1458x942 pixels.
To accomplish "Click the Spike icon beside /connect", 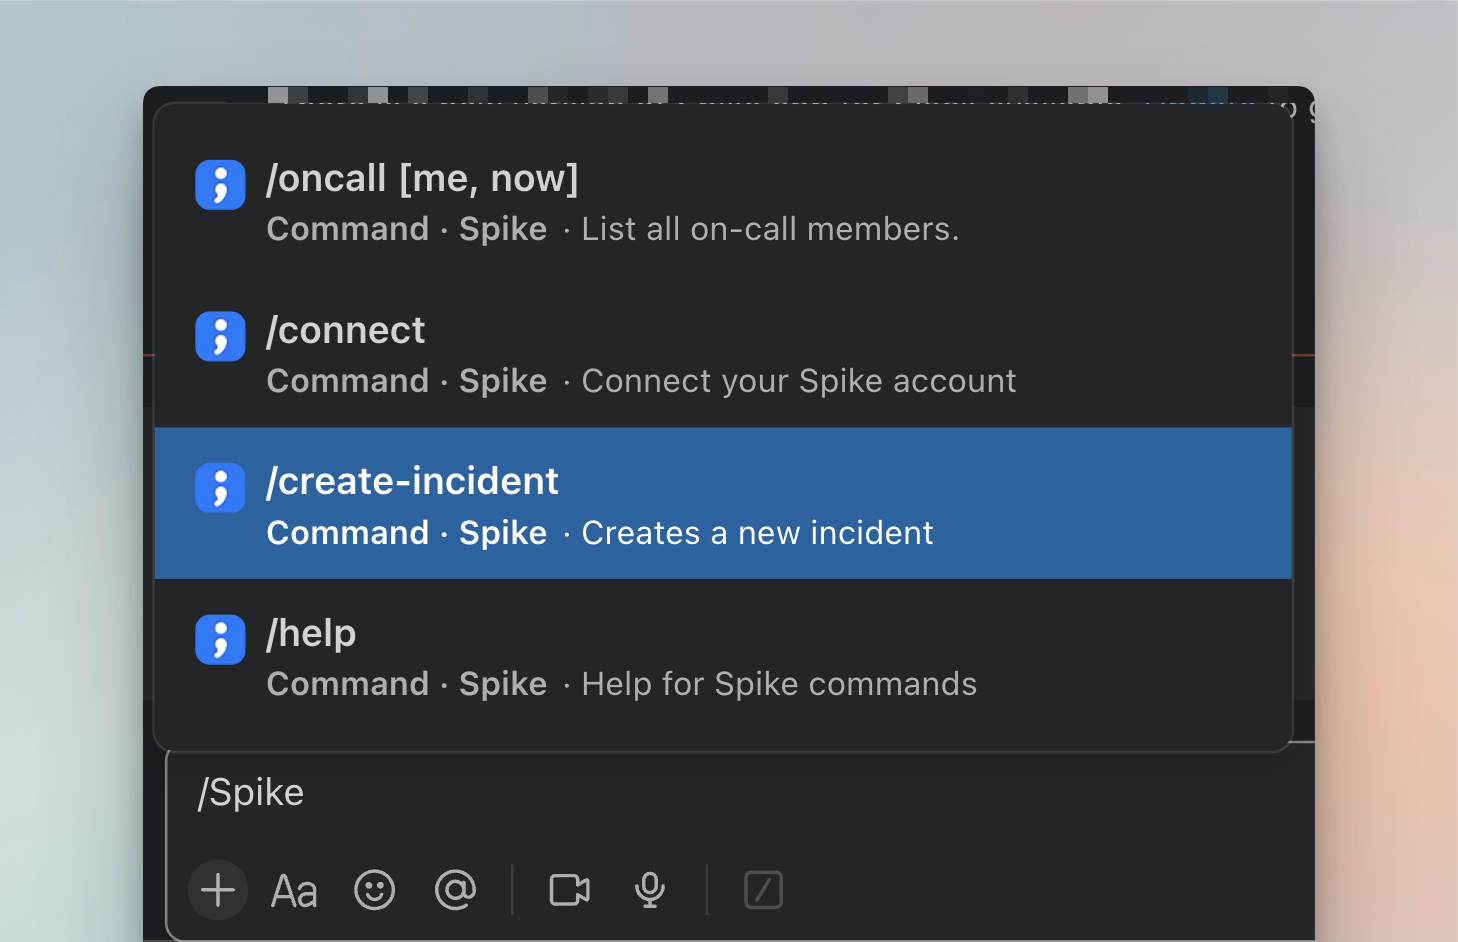I will pyautogui.click(x=220, y=336).
